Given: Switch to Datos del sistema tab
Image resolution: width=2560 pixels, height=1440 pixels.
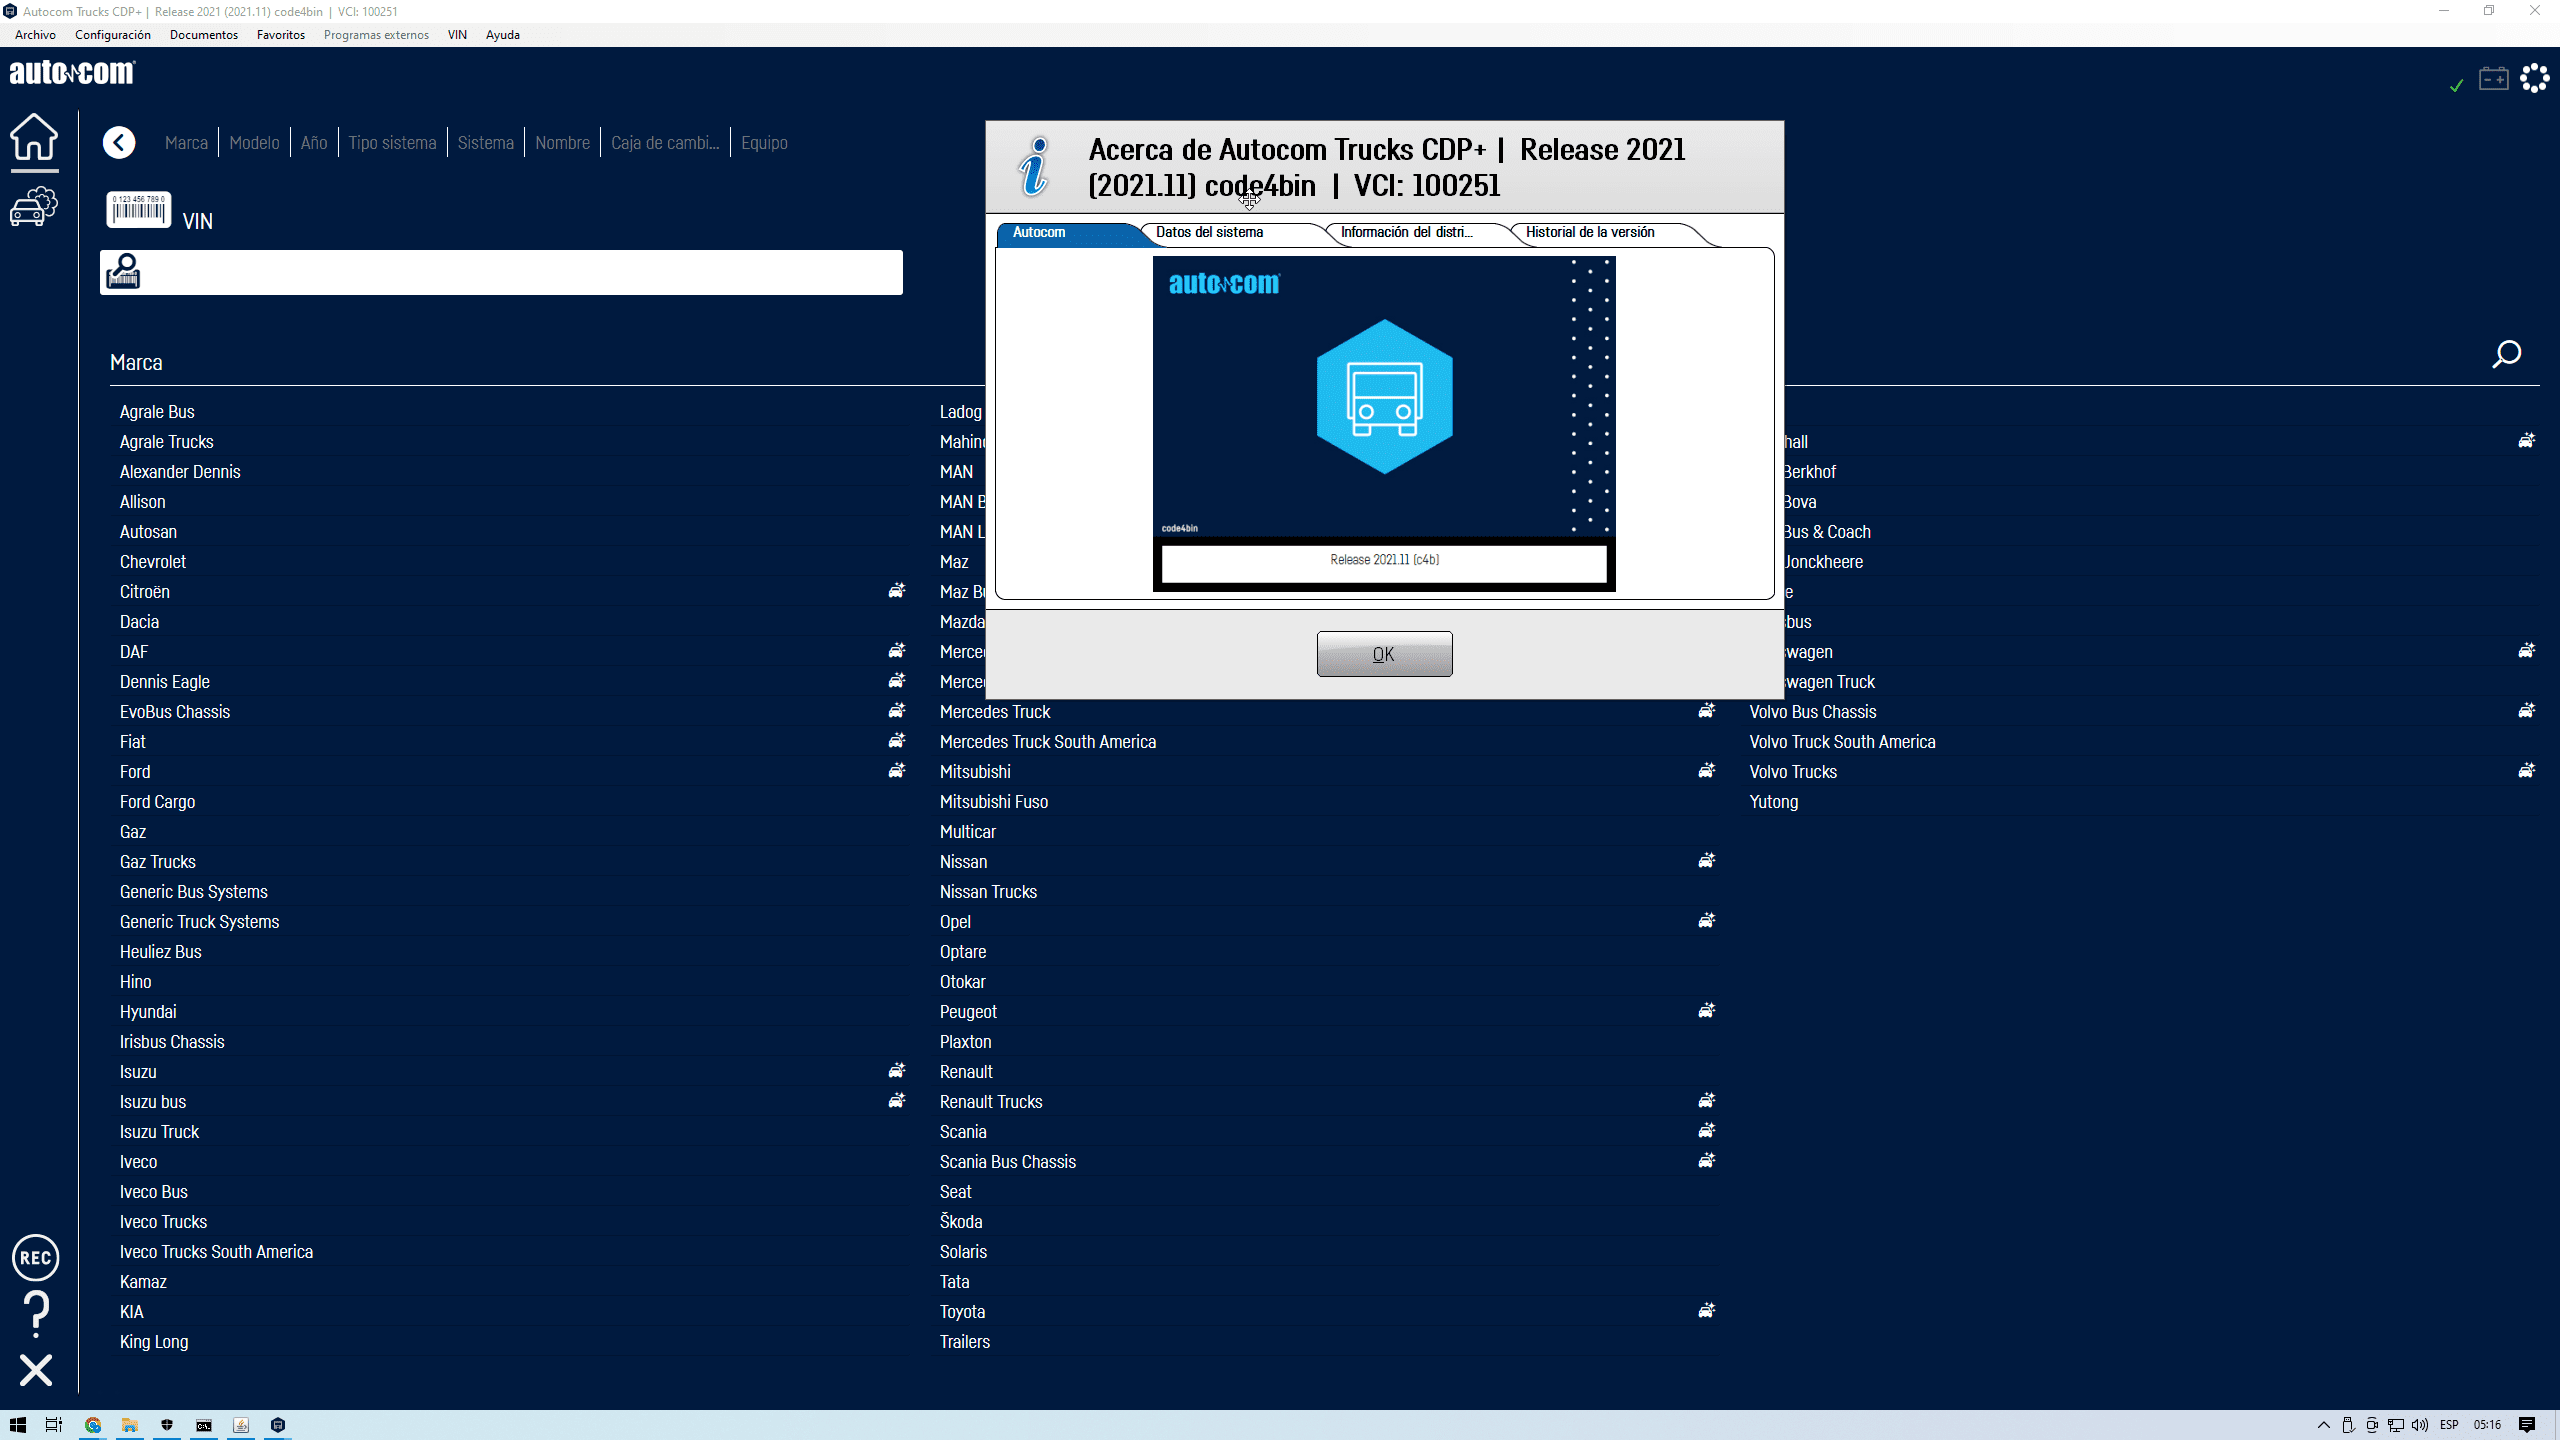Looking at the screenshot, I should (1209, 232).
